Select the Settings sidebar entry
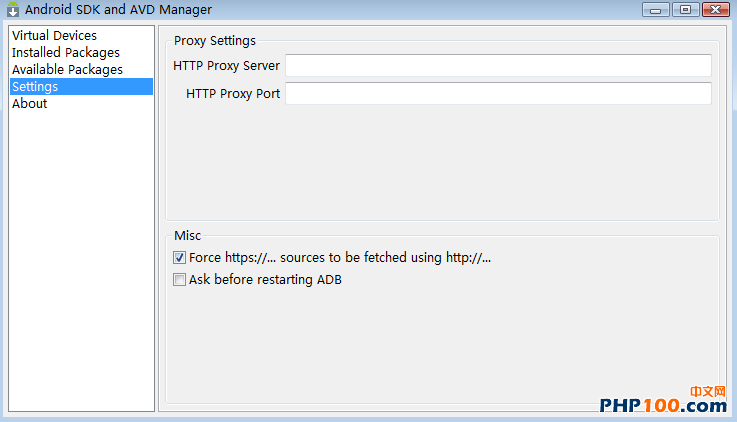 click(81, 86)
